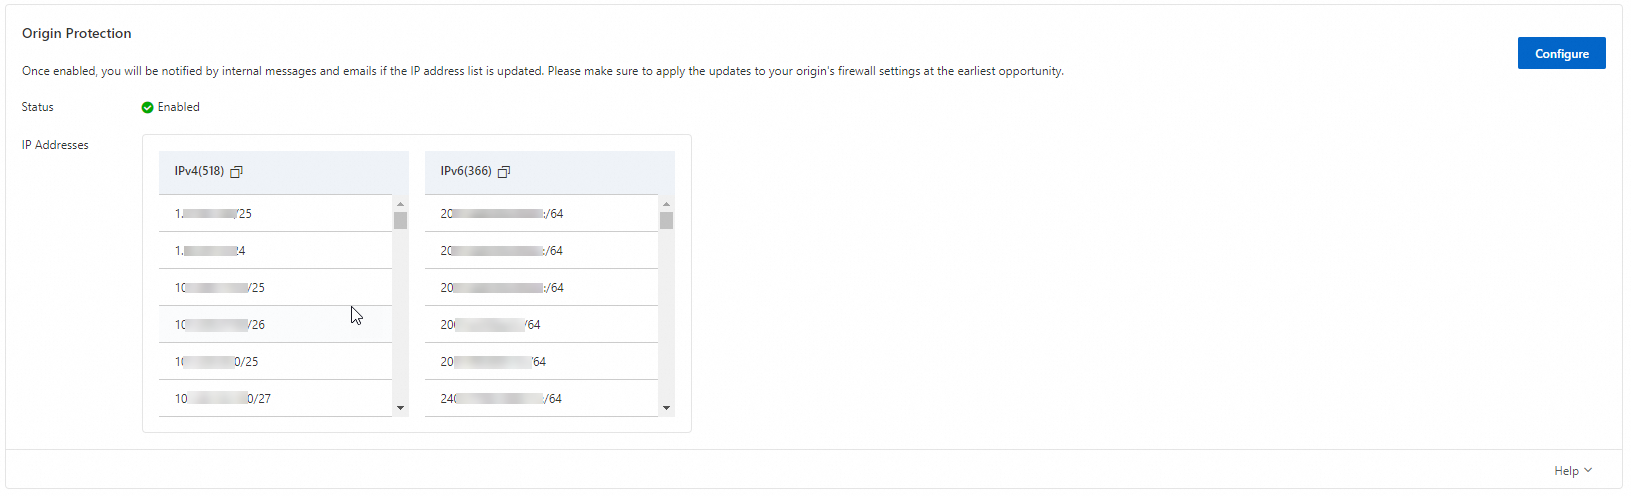Click the Configure button
This screenshot has width=1631, height=496.
click(x=1561, y=53)
